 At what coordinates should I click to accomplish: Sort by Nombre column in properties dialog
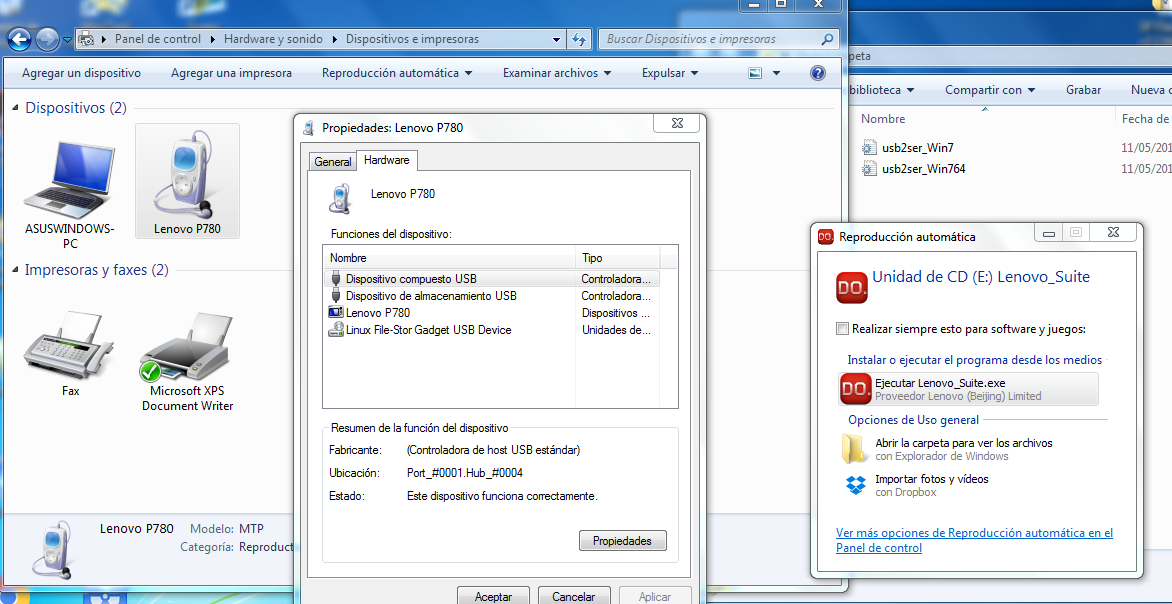coord(451,258)
